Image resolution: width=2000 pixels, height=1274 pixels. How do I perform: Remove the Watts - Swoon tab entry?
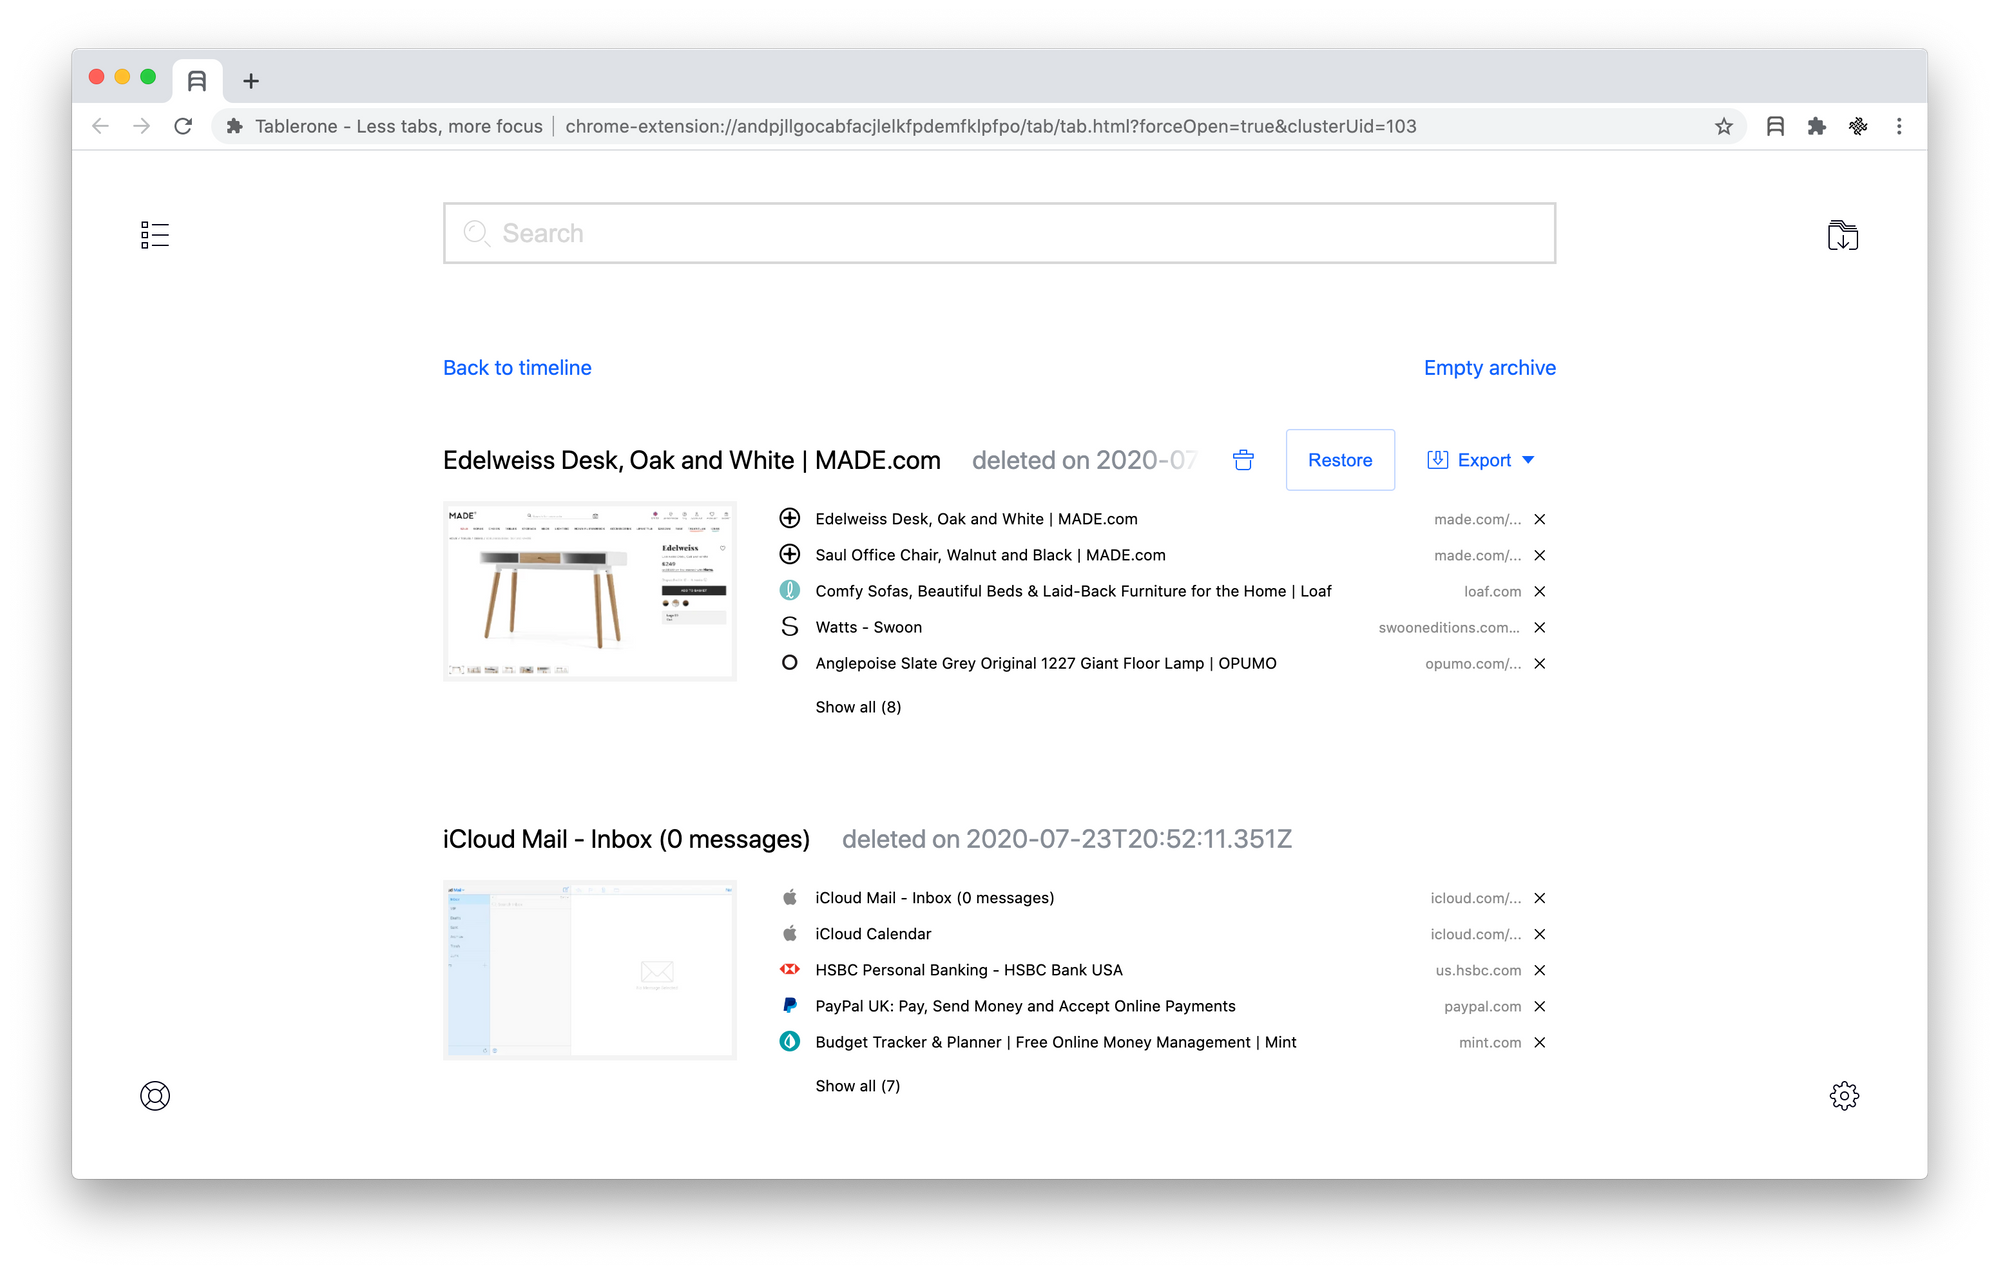coord(1540,627)
